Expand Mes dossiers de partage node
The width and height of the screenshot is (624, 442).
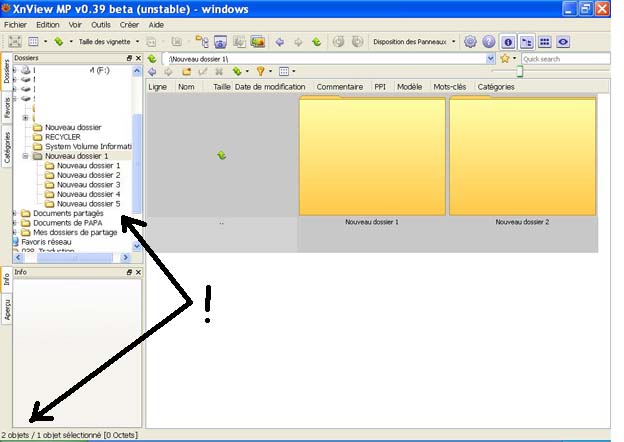[x=14, y=232]
